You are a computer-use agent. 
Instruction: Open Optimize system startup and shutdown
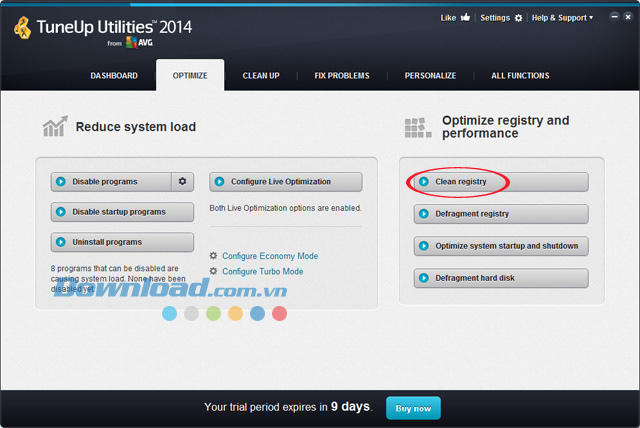tap(501, 246)
